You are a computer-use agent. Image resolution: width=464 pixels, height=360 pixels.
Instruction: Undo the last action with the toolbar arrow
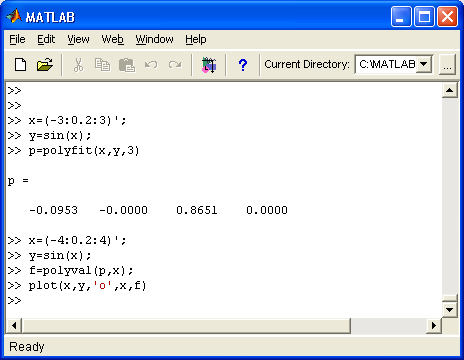click(x=151, y=64)
